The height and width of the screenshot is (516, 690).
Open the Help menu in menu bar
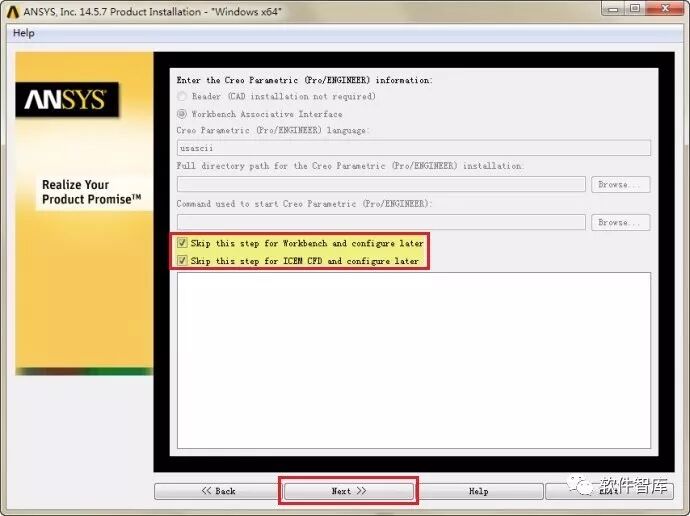(23, 33)
